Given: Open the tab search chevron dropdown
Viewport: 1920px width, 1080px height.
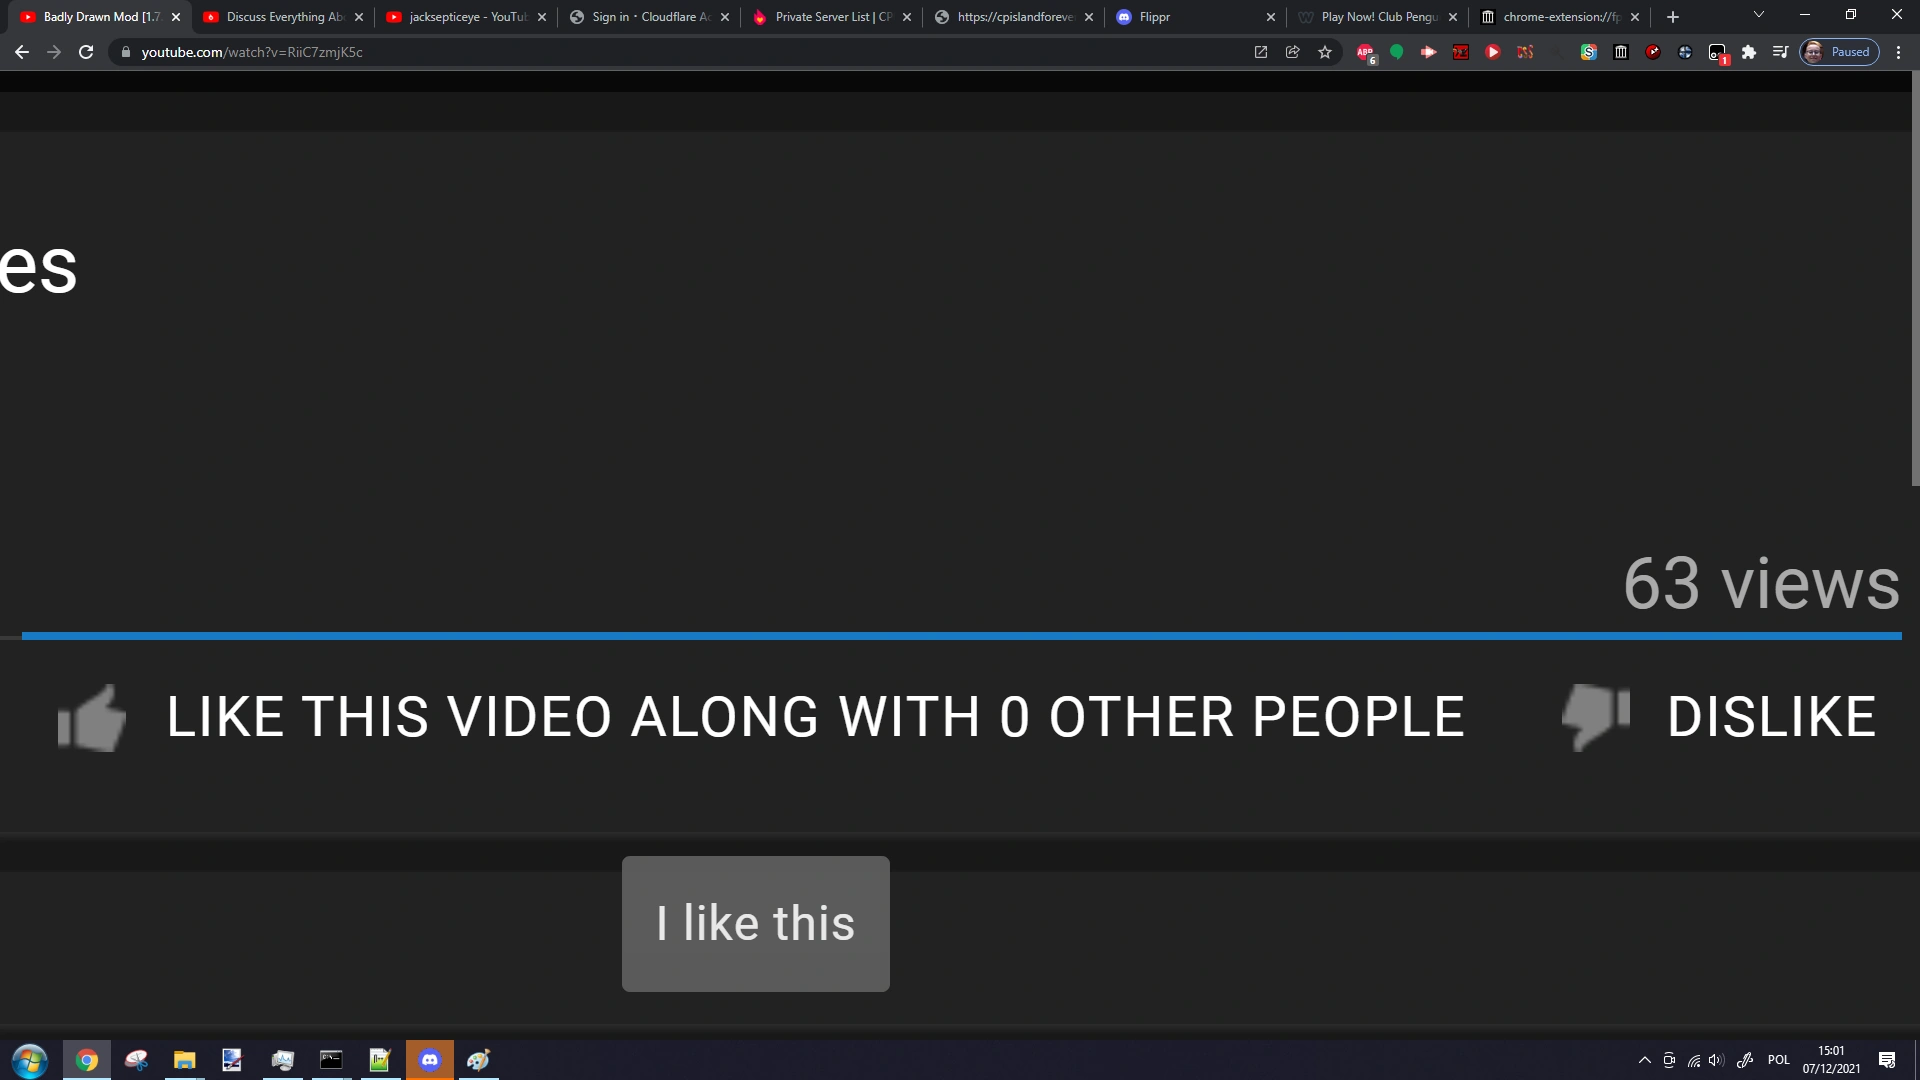Looking at the screenshot, I should tap(1757, 16).
